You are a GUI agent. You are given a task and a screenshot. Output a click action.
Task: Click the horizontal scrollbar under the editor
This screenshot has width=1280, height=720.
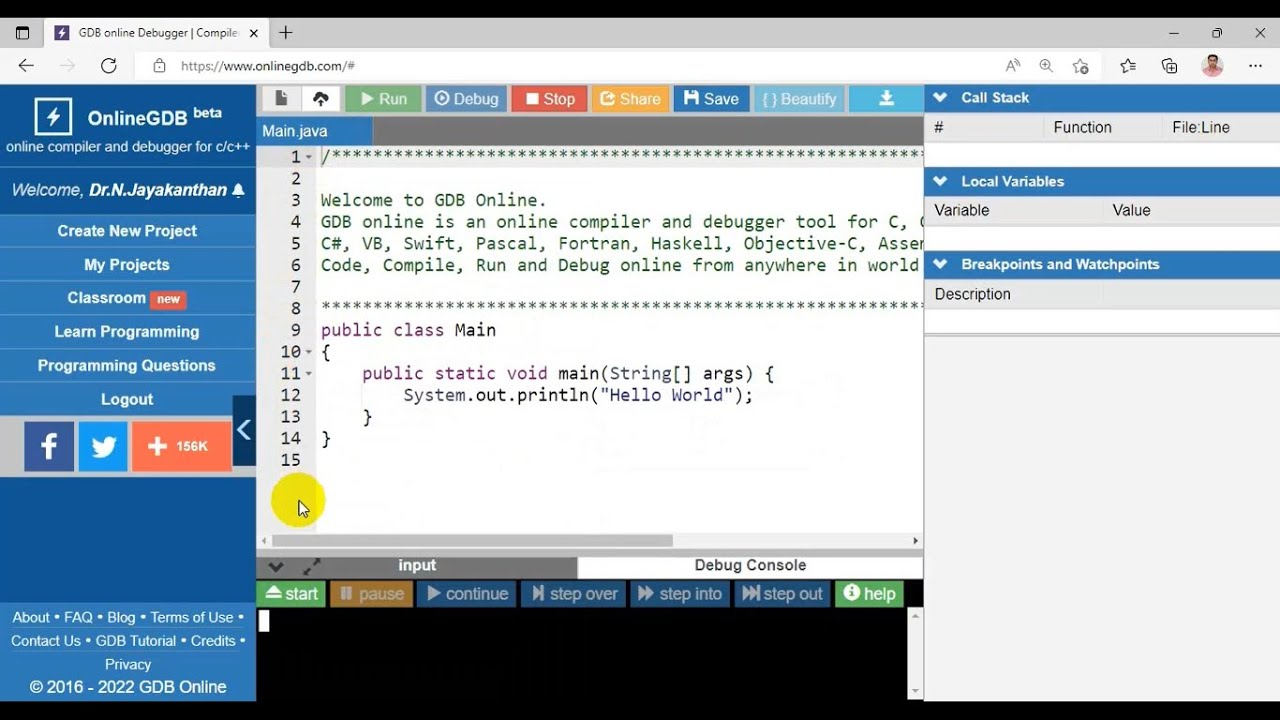tap(470, 540)
